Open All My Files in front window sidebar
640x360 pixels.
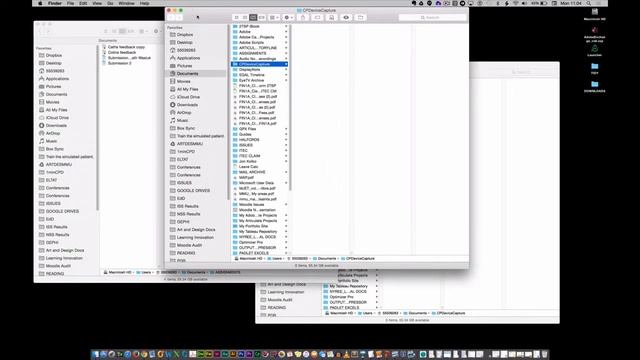tap(184, 89)
